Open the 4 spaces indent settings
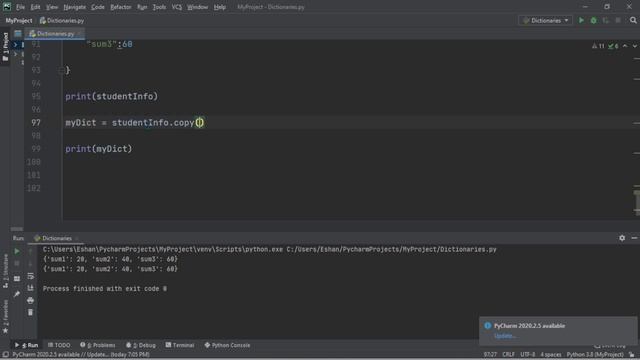640x360 pixels. [551, 355]
